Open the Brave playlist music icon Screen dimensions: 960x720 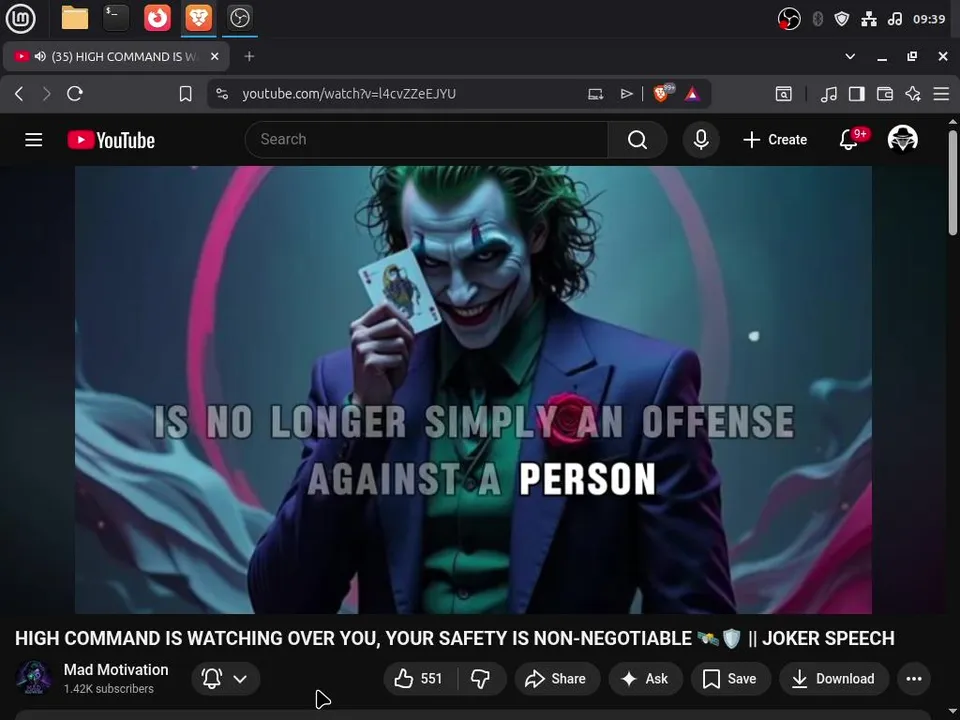click(x=828, y=94)
